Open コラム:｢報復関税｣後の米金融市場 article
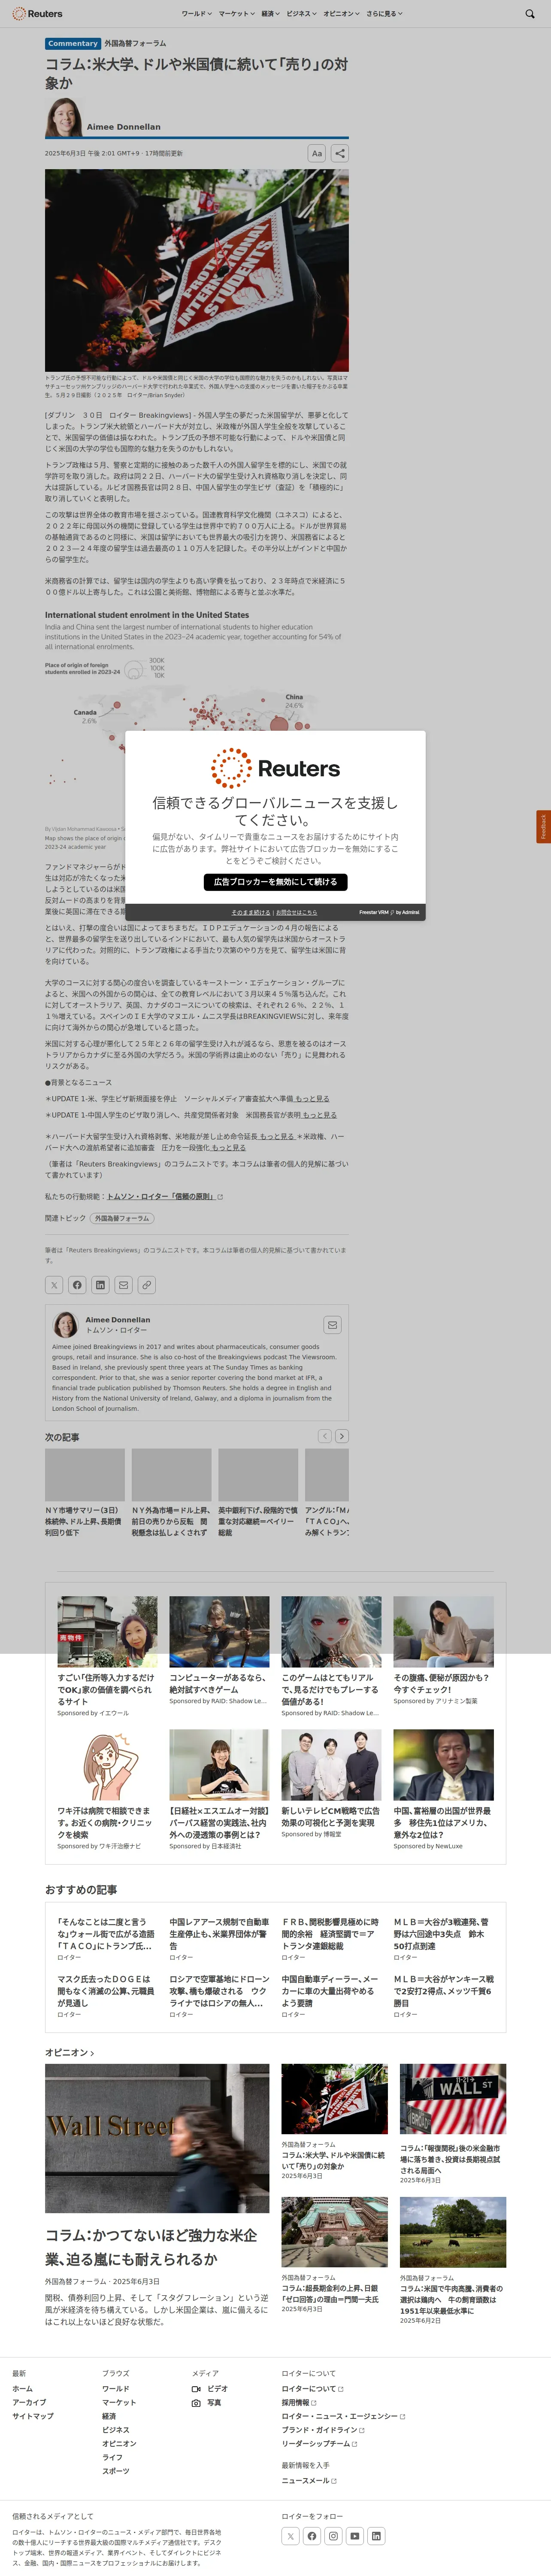This screenshot has width=551, height=2576. pyautogui.click(x=452, y=2159)
